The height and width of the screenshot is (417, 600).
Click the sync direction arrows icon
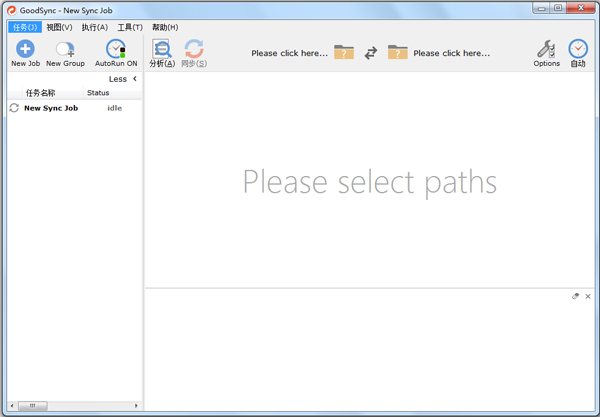click(370, 53)
